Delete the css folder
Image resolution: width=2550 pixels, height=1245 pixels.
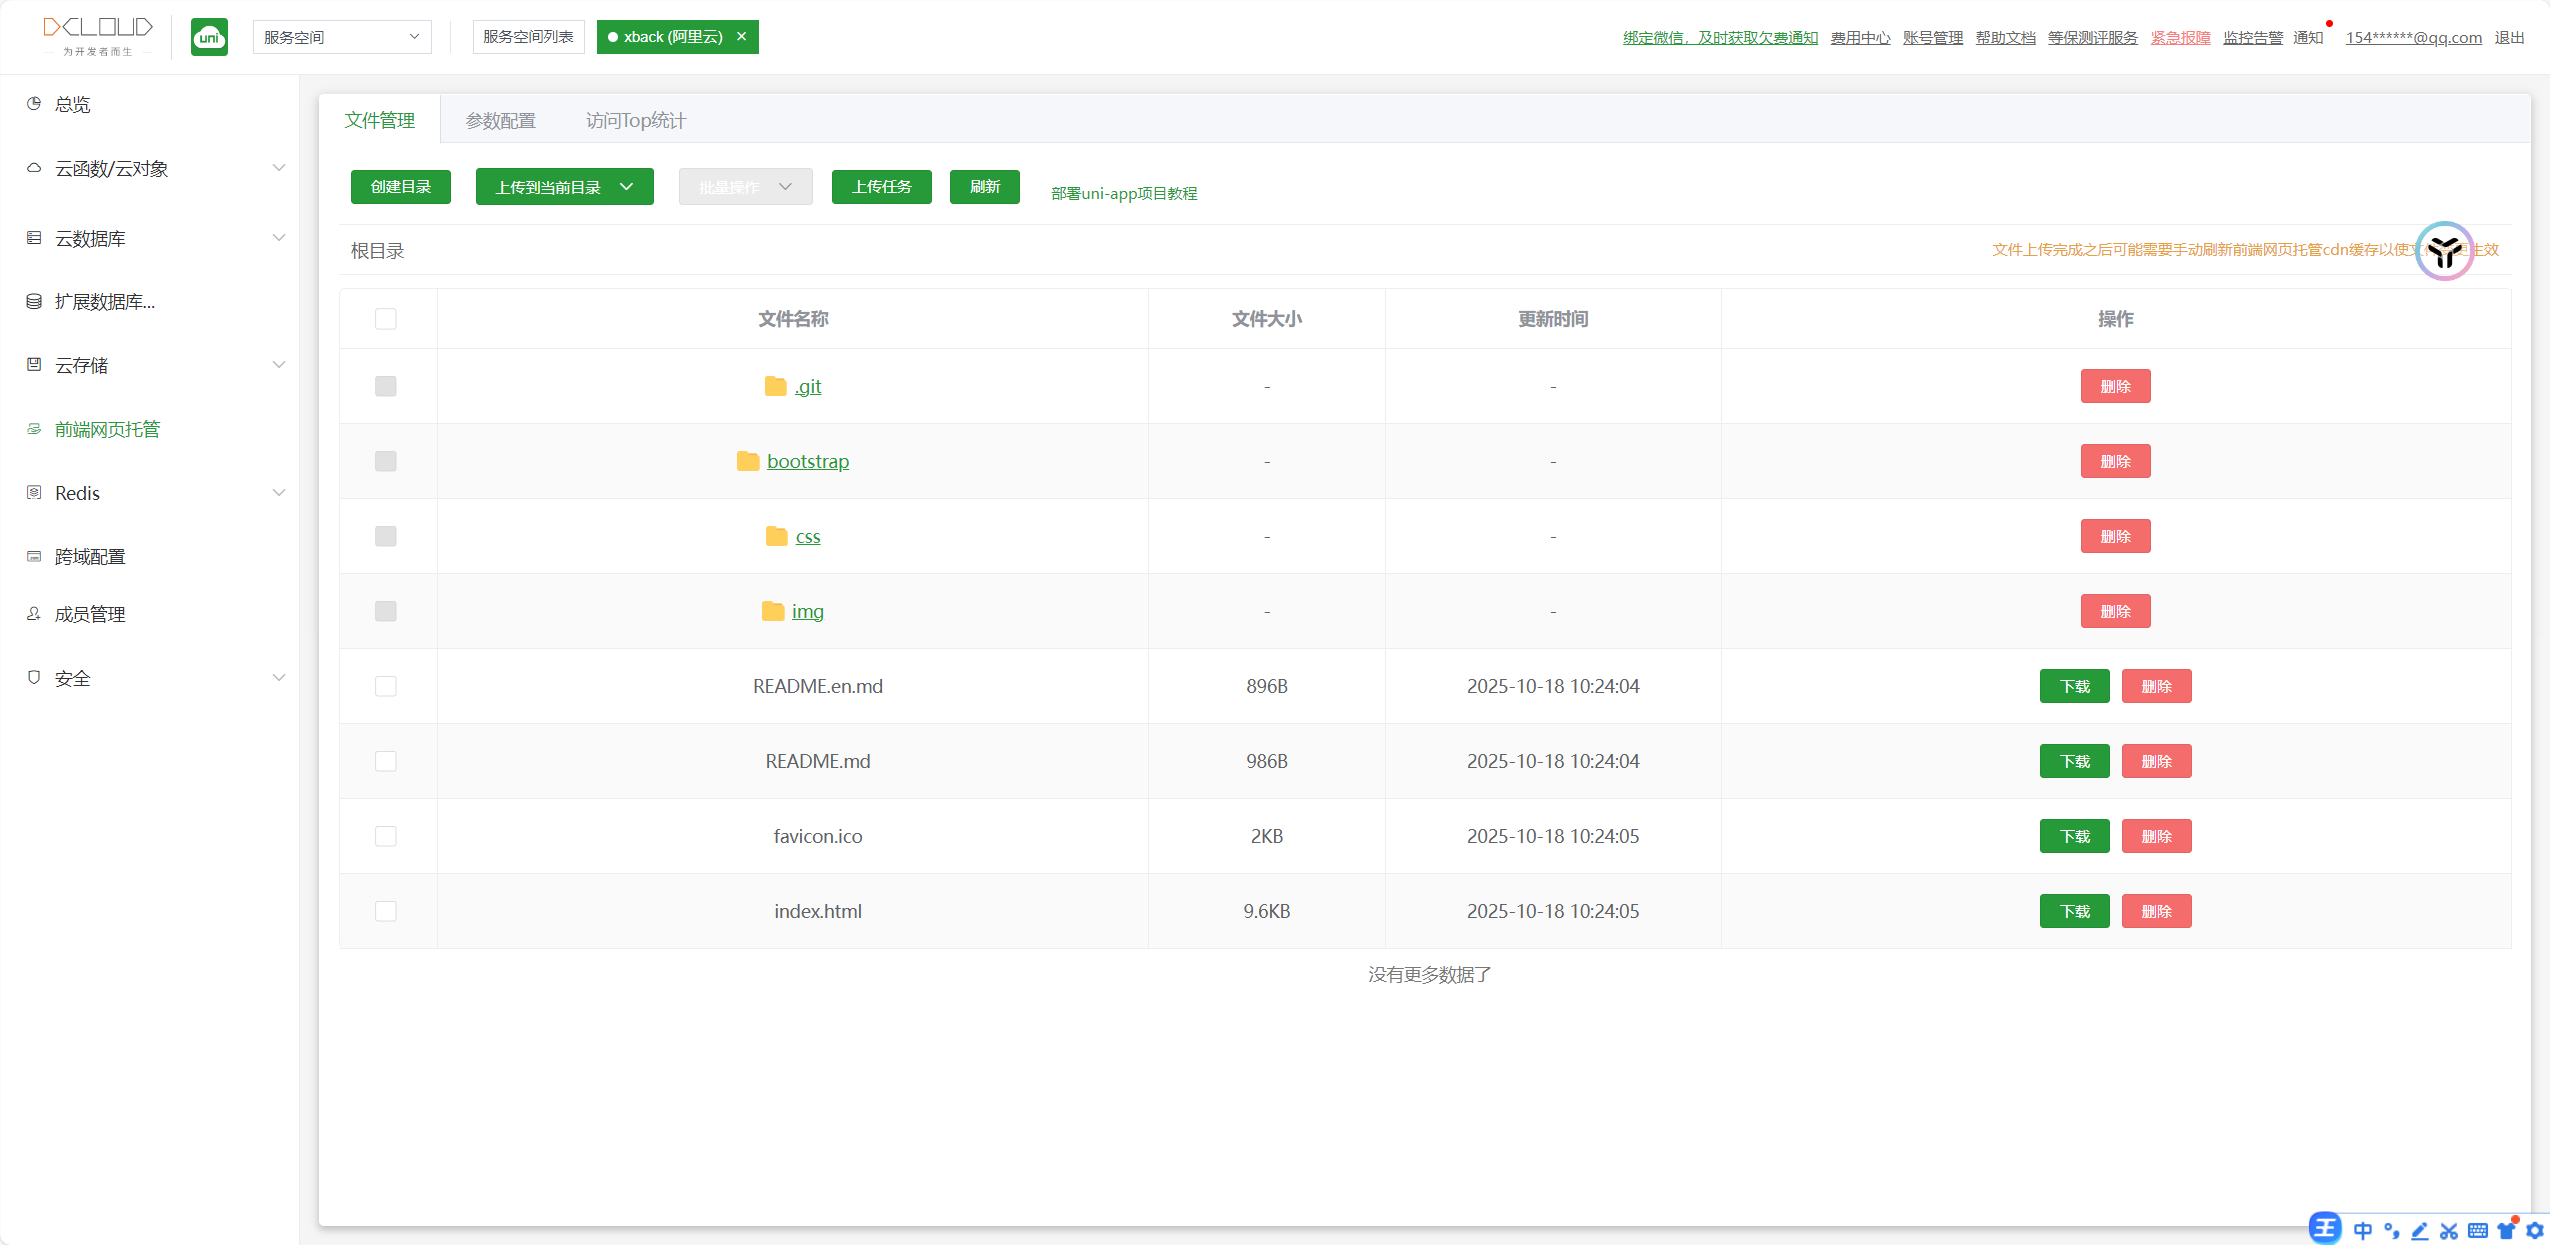2115,536
